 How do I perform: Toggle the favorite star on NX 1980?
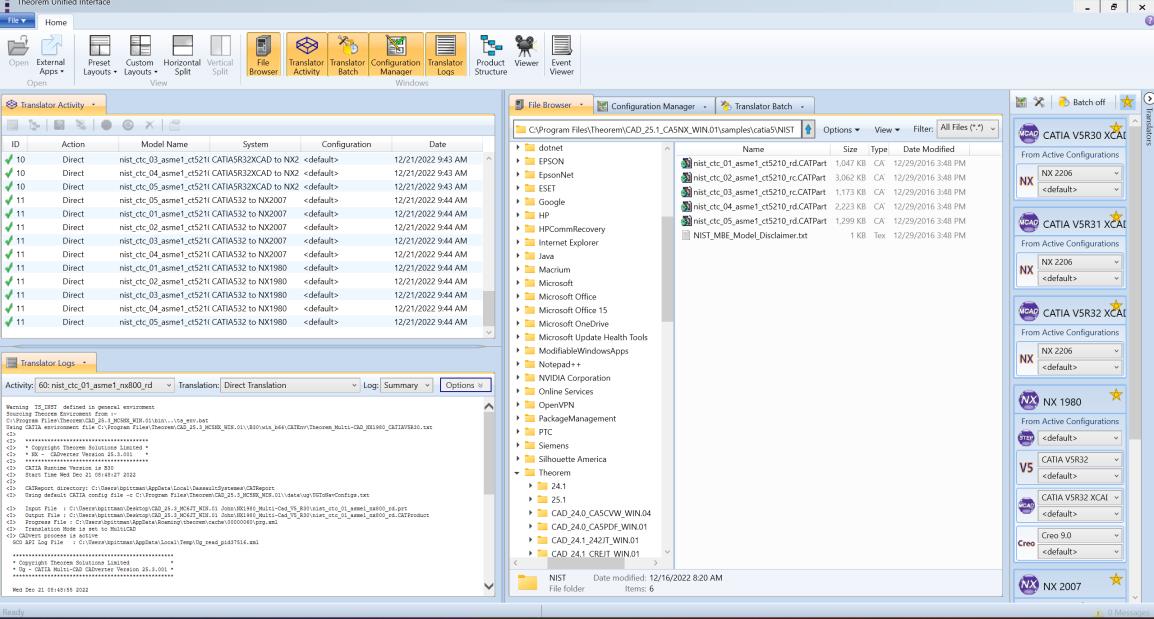point(1116,395)
